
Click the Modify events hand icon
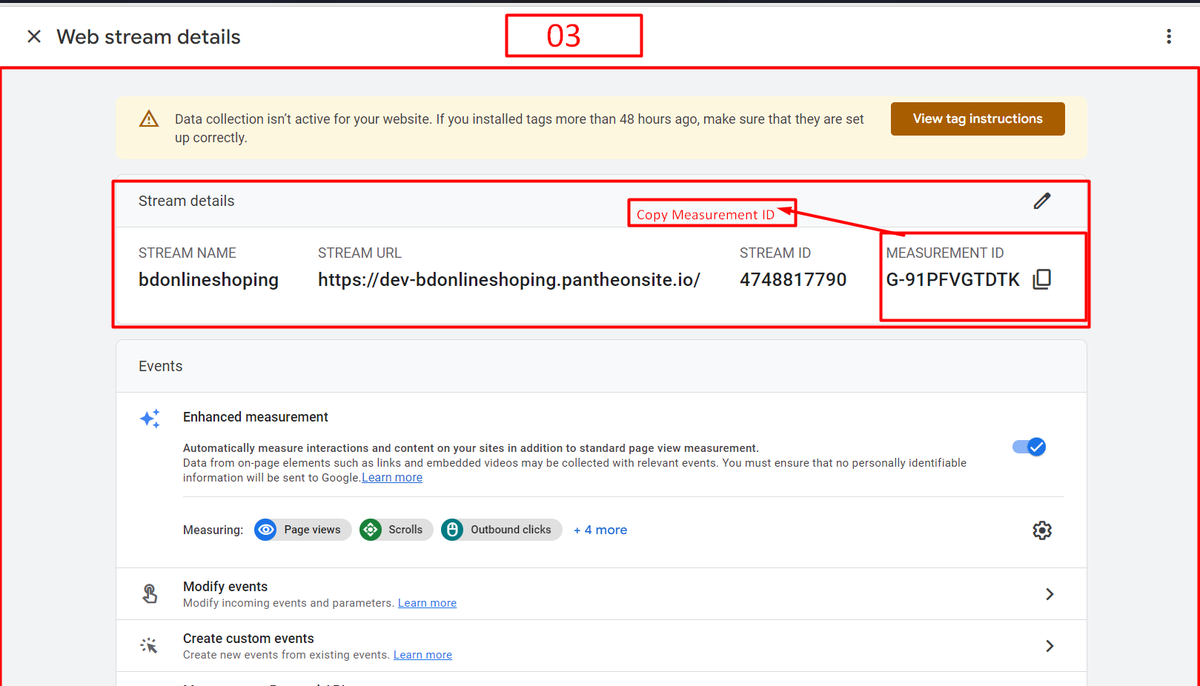(149, 594)
